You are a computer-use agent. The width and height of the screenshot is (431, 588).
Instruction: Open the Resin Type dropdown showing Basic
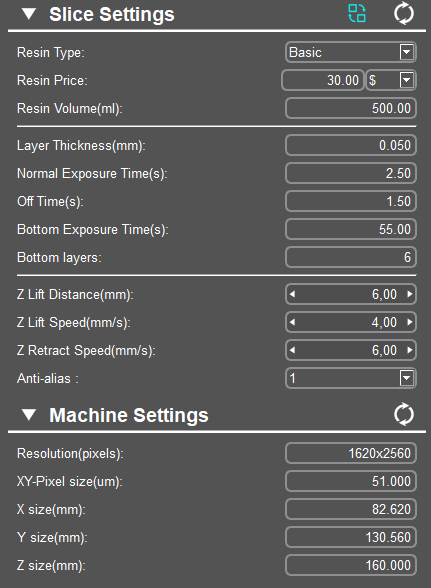351,52
